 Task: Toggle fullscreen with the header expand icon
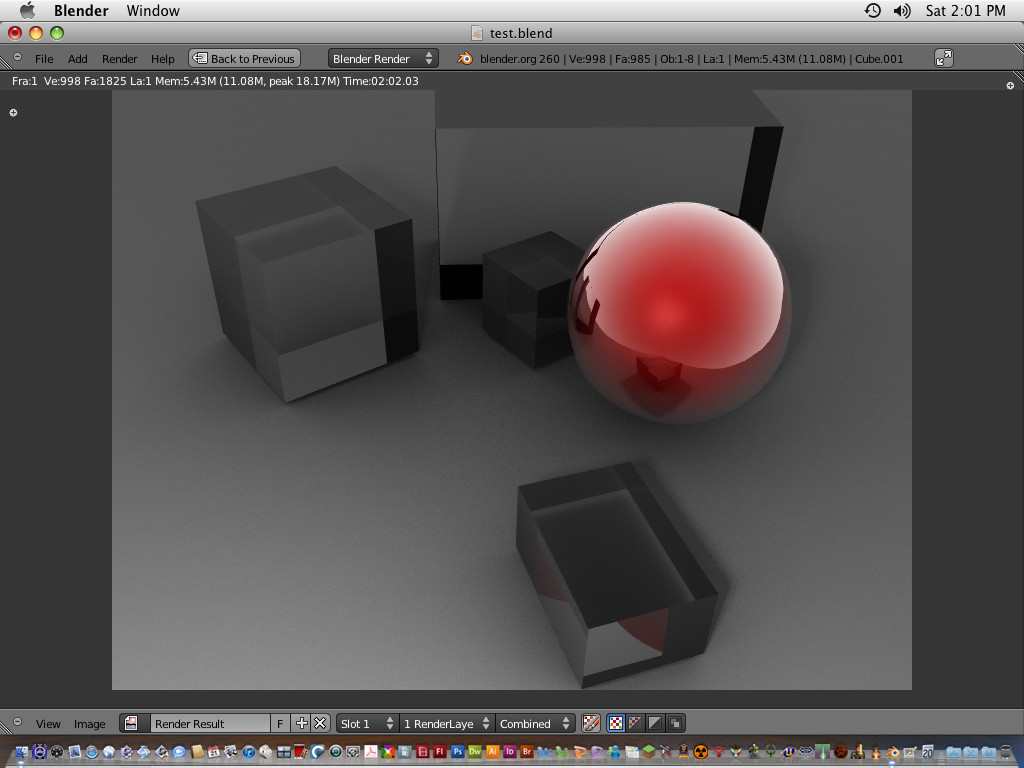944,59
